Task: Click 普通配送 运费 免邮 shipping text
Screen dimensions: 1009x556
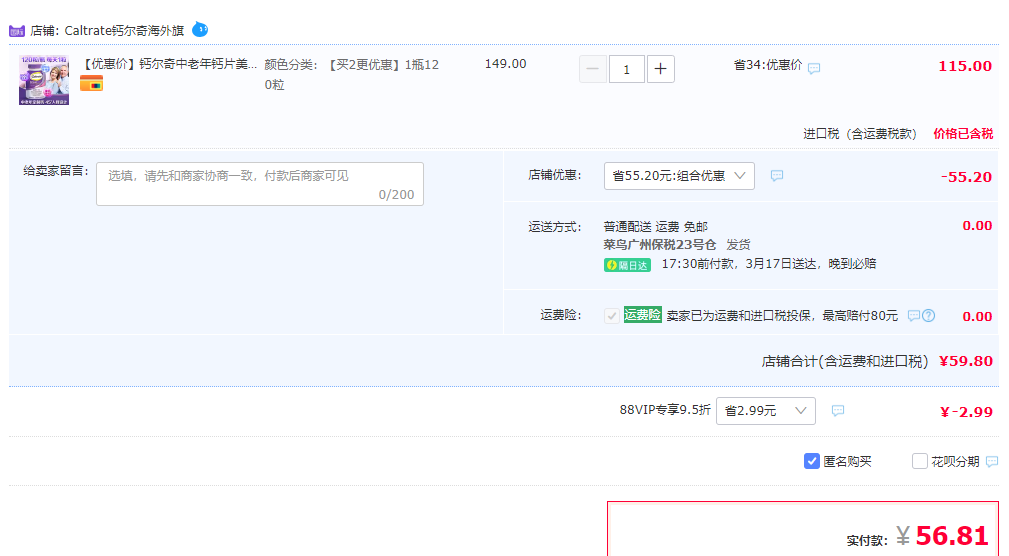Action: tap(656, 227)
